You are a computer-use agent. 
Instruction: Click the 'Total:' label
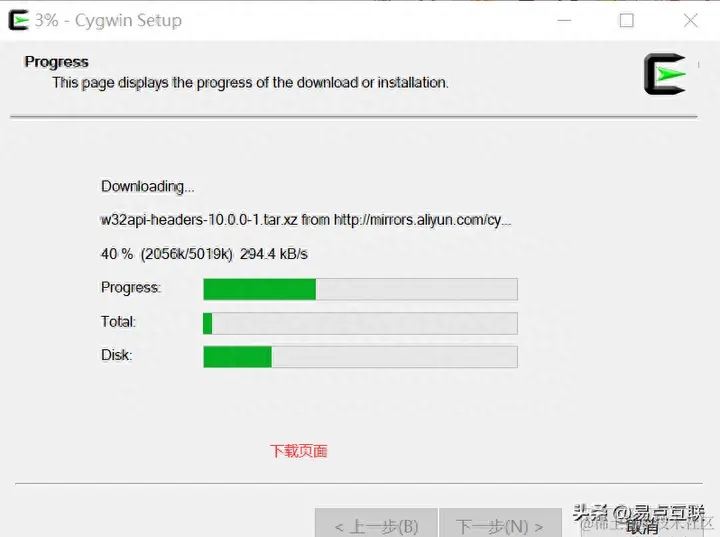click(118, 322)
